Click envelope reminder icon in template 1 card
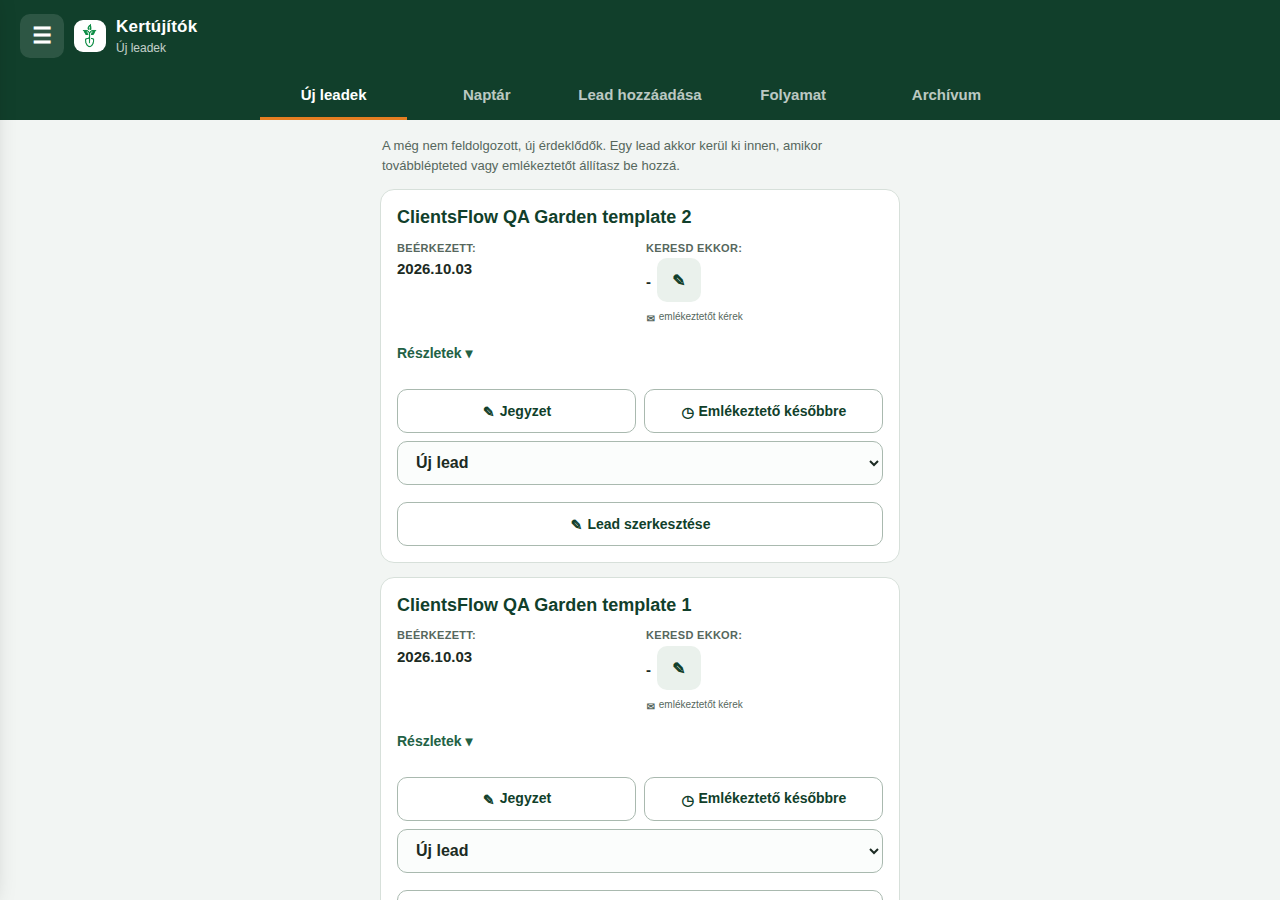The width and height of the screenshot is (1280, 900). [651, 705]
